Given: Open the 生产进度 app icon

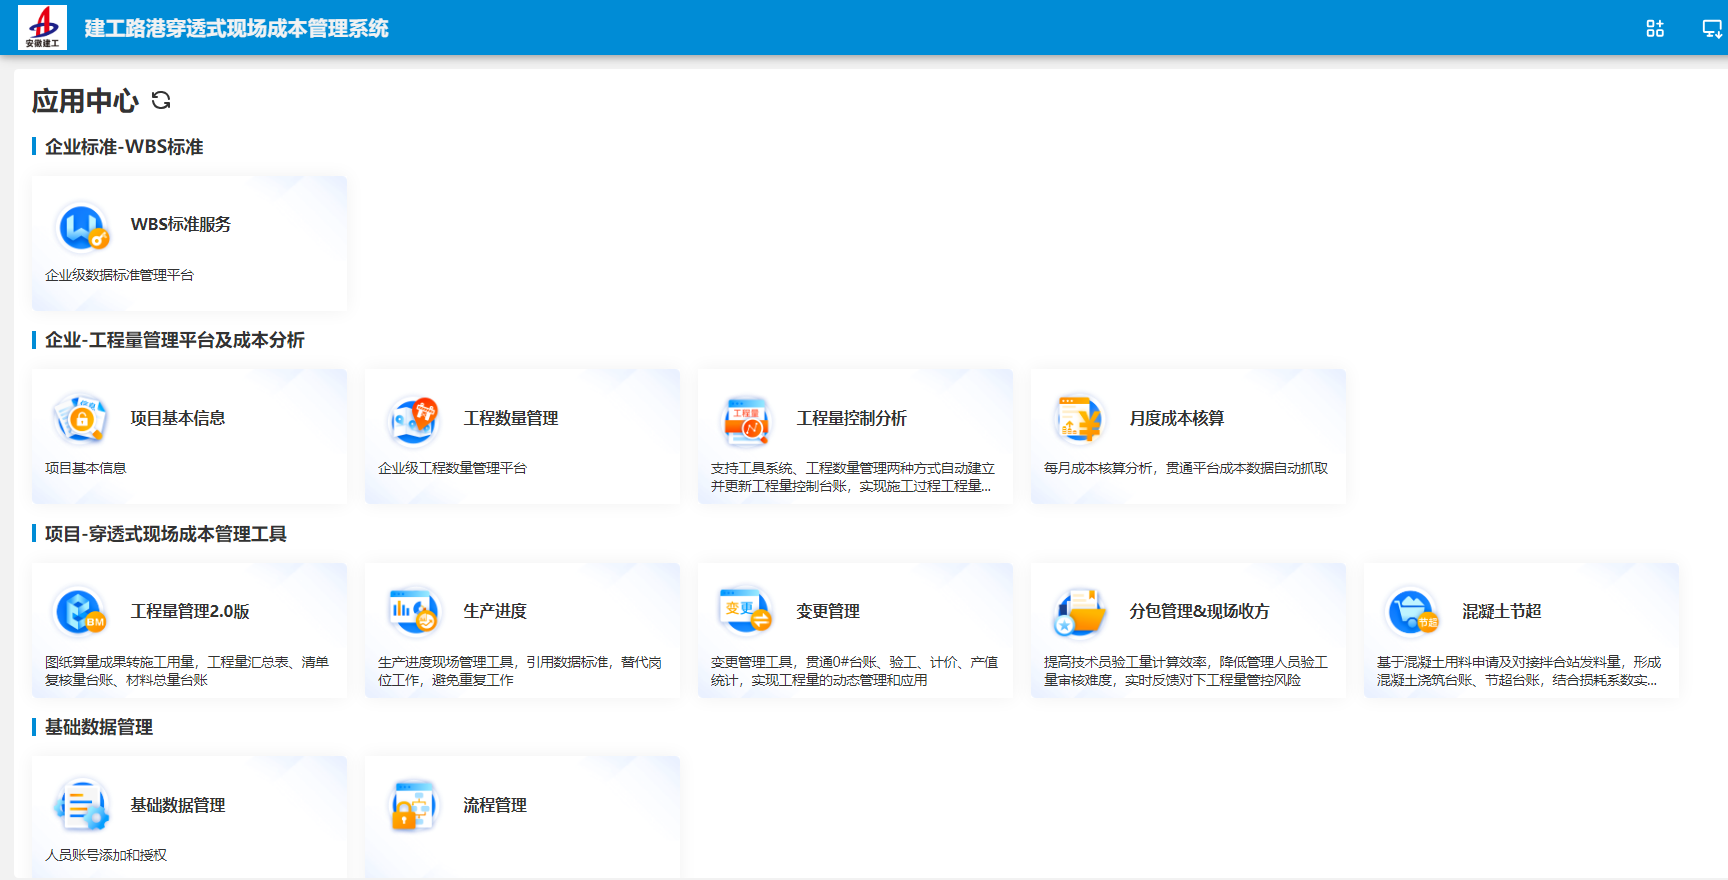Looking at the screenshot, I should tap(415, 611).
